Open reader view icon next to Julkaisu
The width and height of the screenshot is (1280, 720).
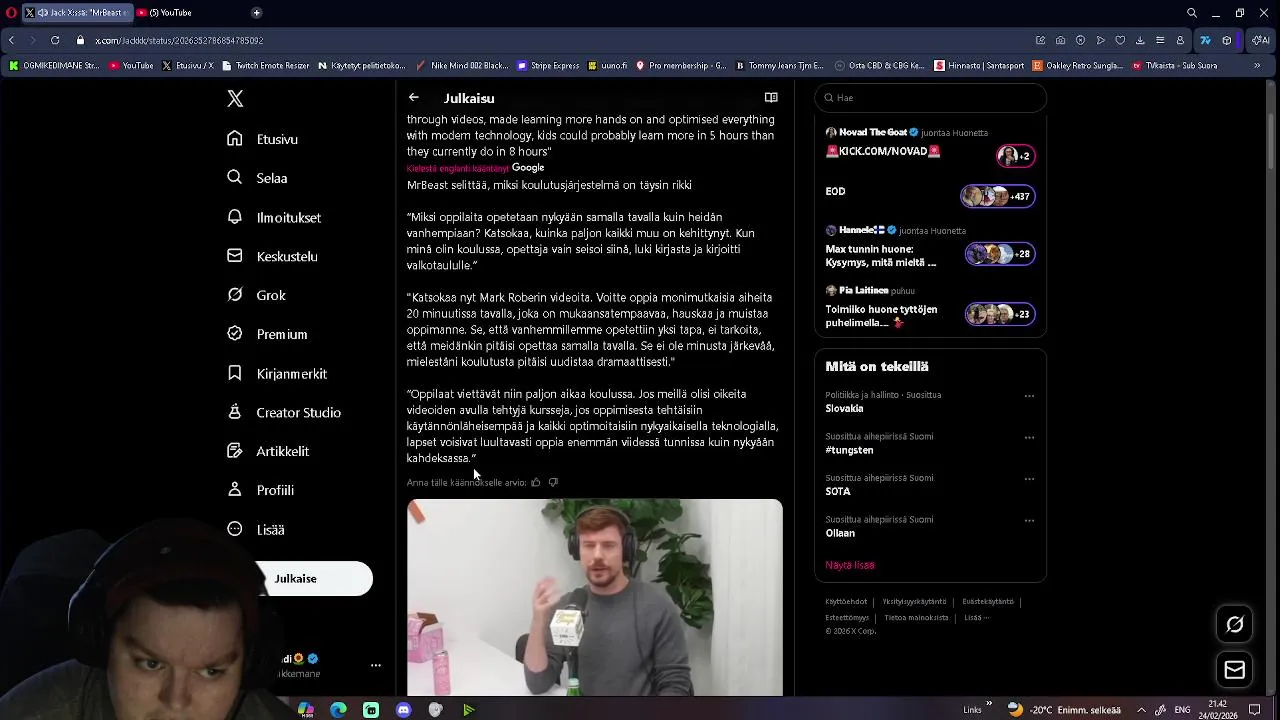click(771, 98)
